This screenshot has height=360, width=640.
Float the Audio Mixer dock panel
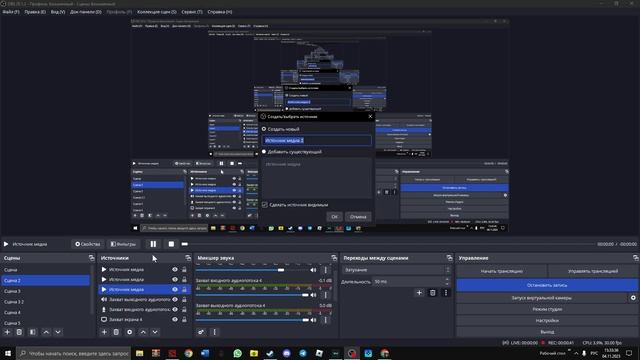334,258
